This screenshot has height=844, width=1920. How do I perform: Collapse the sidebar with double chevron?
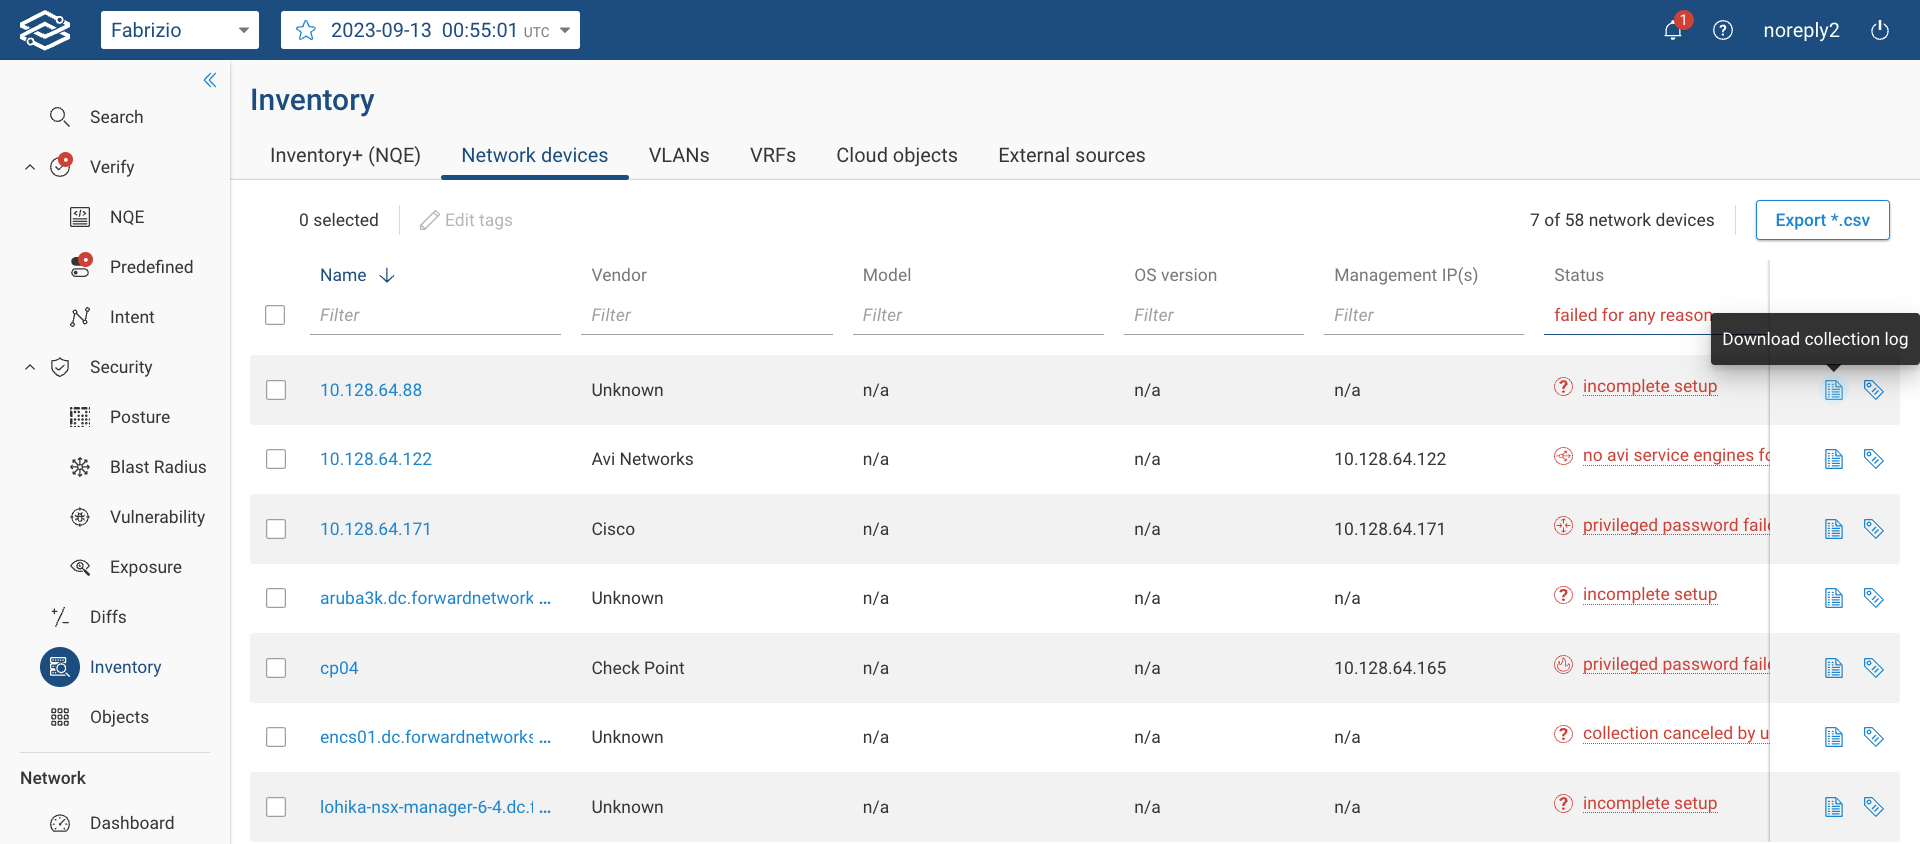click(210, 80)
